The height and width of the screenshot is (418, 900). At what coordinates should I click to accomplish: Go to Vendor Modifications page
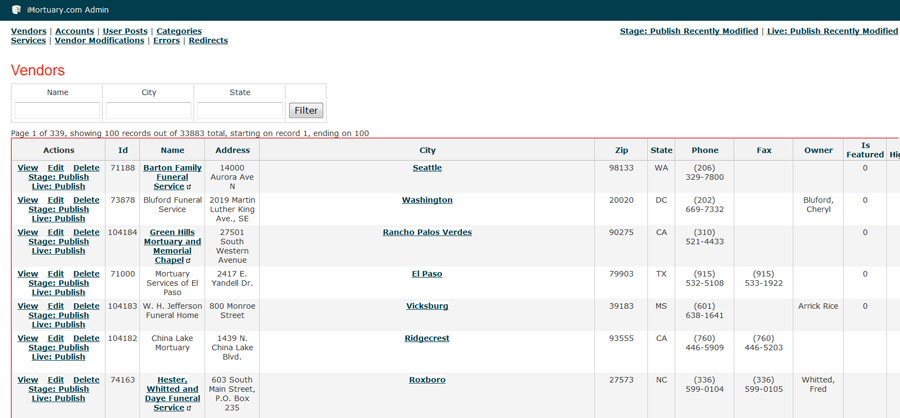99,40
